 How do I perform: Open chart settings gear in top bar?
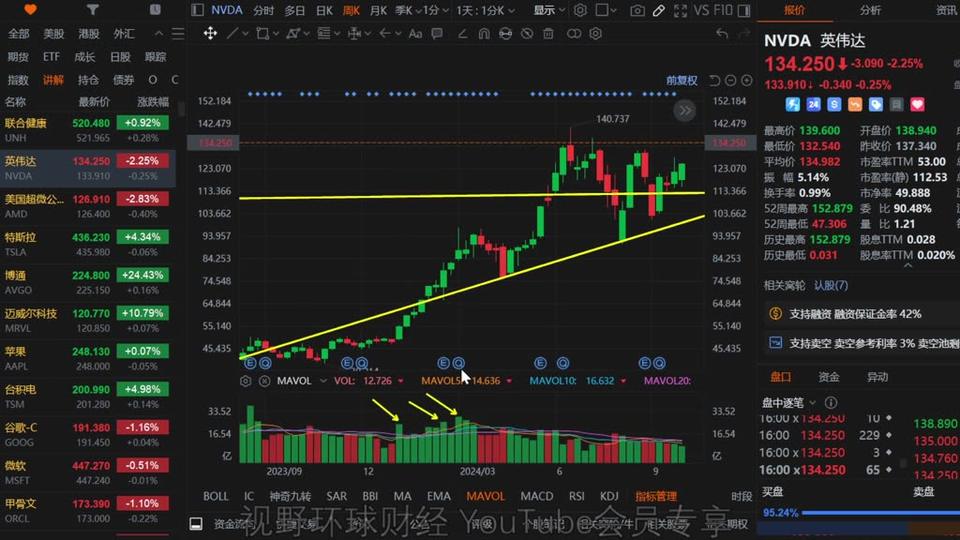point(580,10)
